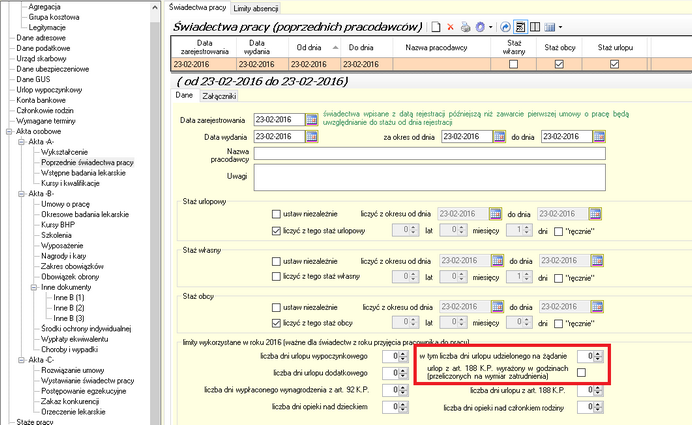The image size is (692, 425).
Task: Check 'ustaw niezależnie' under Staż własny
Action: point(276,261)
